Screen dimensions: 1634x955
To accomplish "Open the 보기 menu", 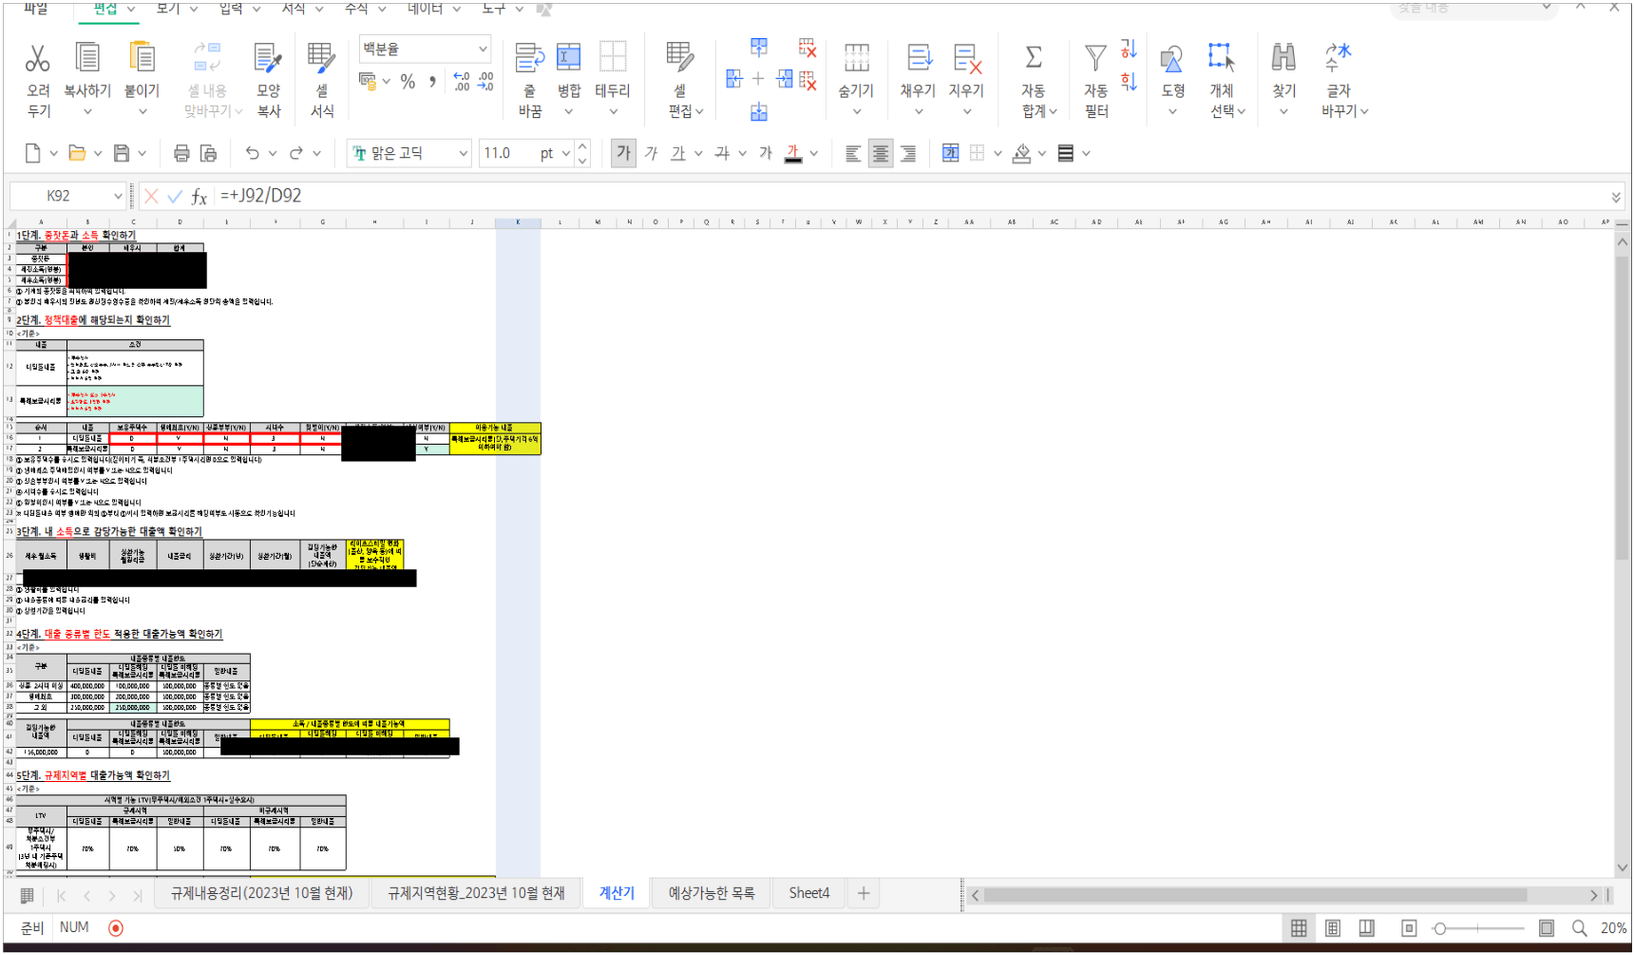I will coord(168,8).
